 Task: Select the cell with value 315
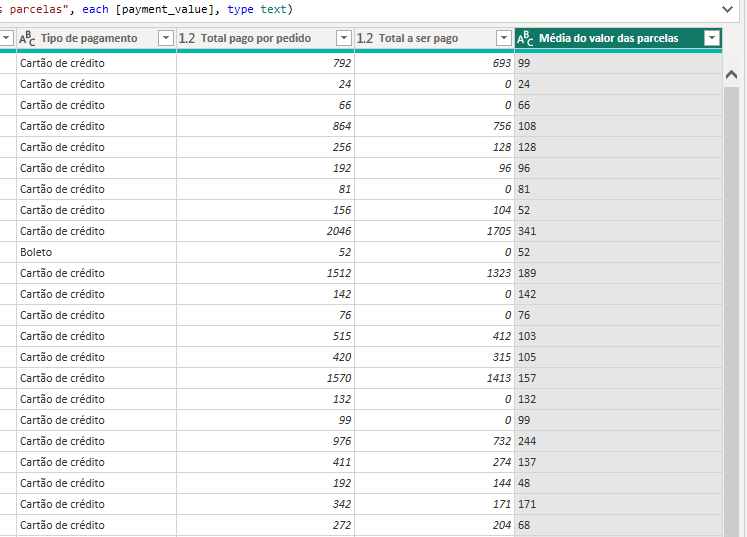(x=434, y=357)
